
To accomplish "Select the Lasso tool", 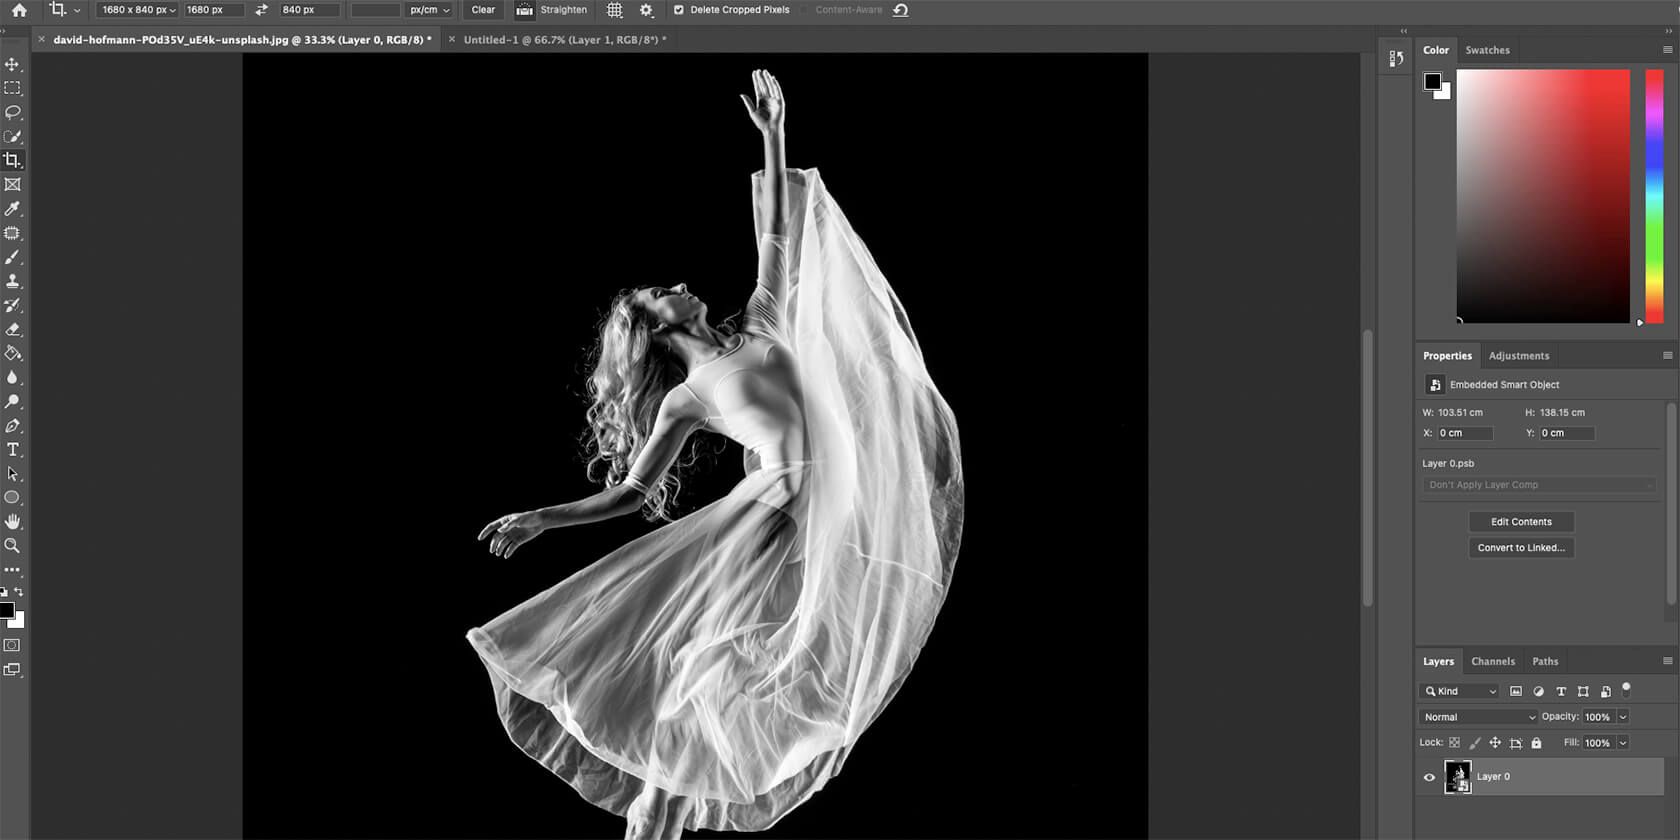I will coord(12,112).
